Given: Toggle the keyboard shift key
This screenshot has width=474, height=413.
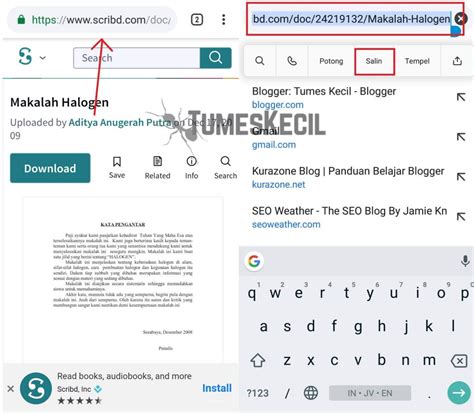Looking at the screenshot, I should pyautogui.click(x=258, y=360).
